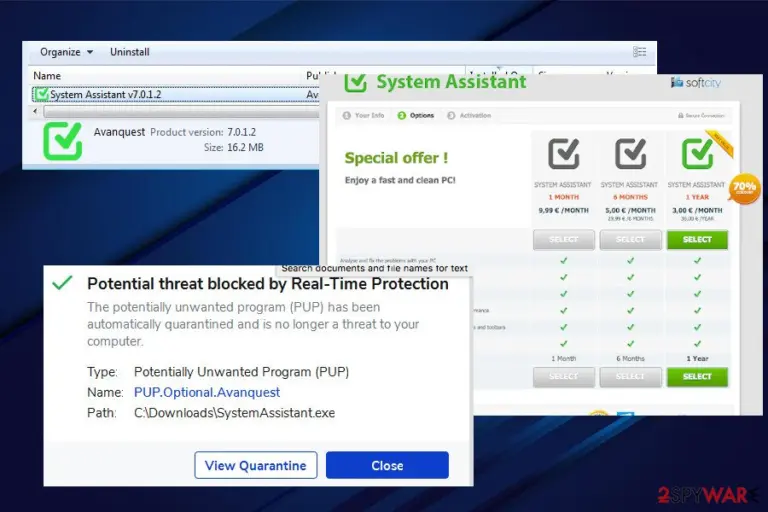This screenshot has width=768, height=512.
Task: Click the Name column header
Action: (47, 76)
